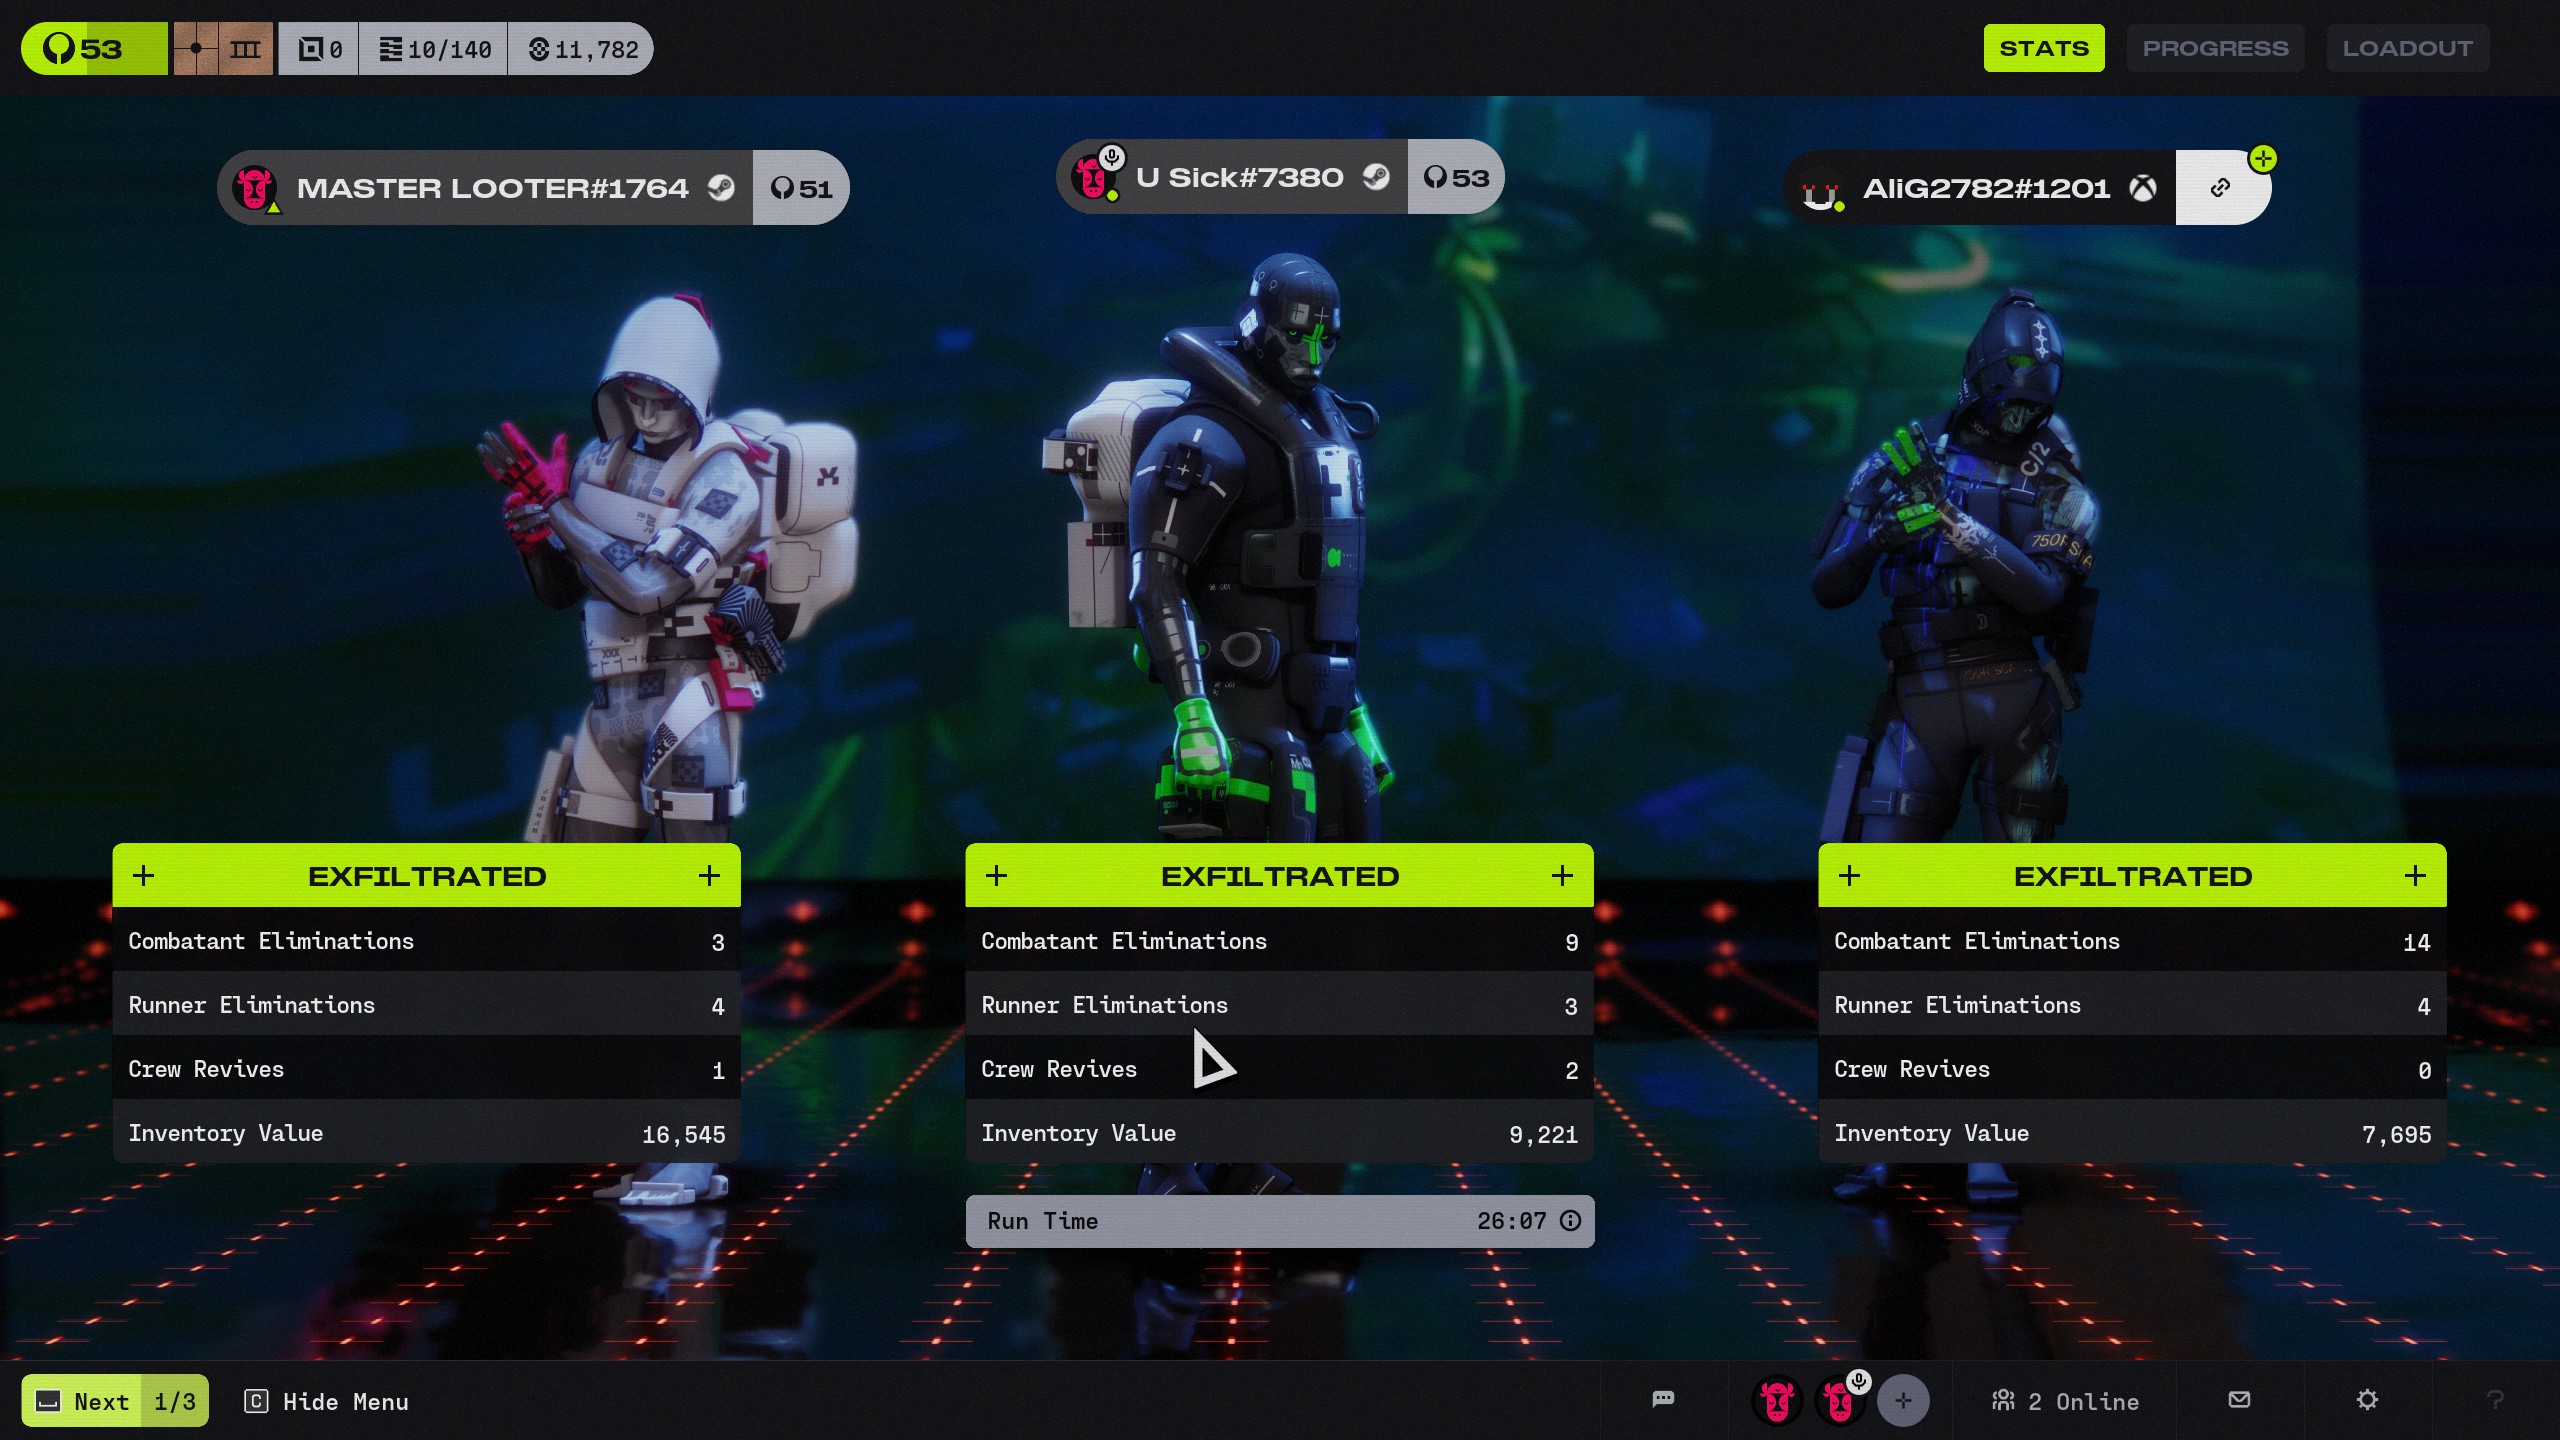Image resolution: width=2560 pixels, height=1440 pixels.
Task: Click the help question mark icon
Action: 2494,1400
